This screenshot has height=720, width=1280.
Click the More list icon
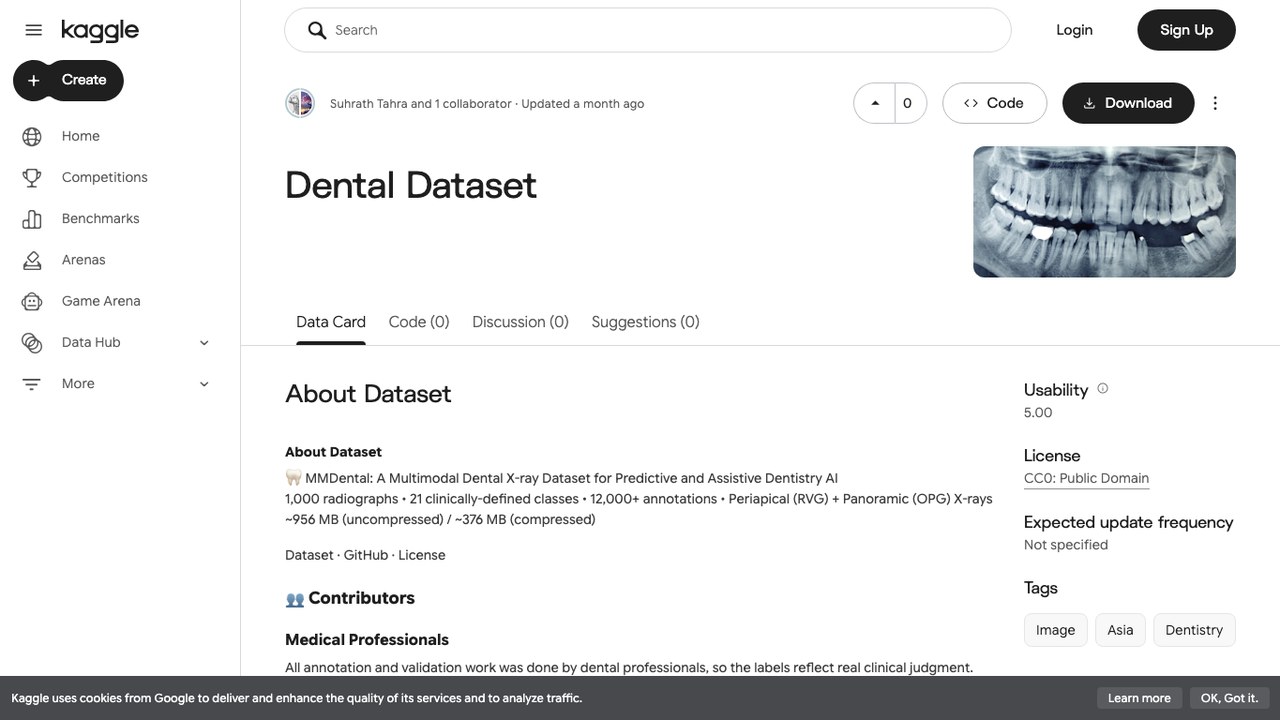coord(32,384)
